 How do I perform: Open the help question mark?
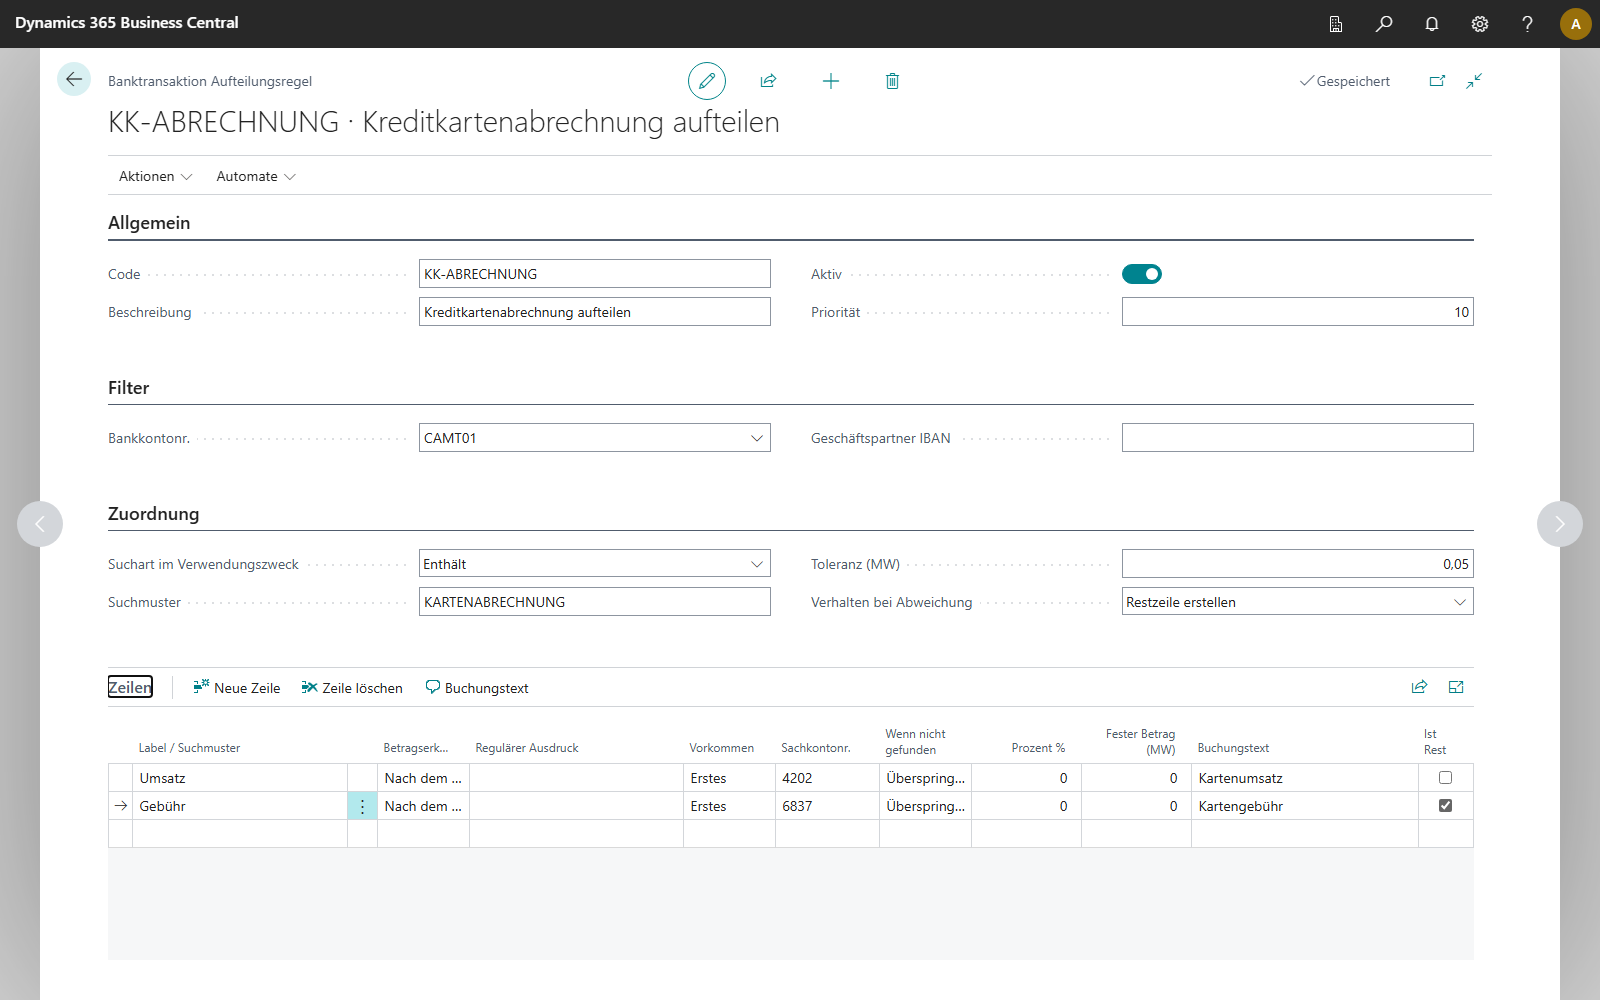tap(1527, 23)
